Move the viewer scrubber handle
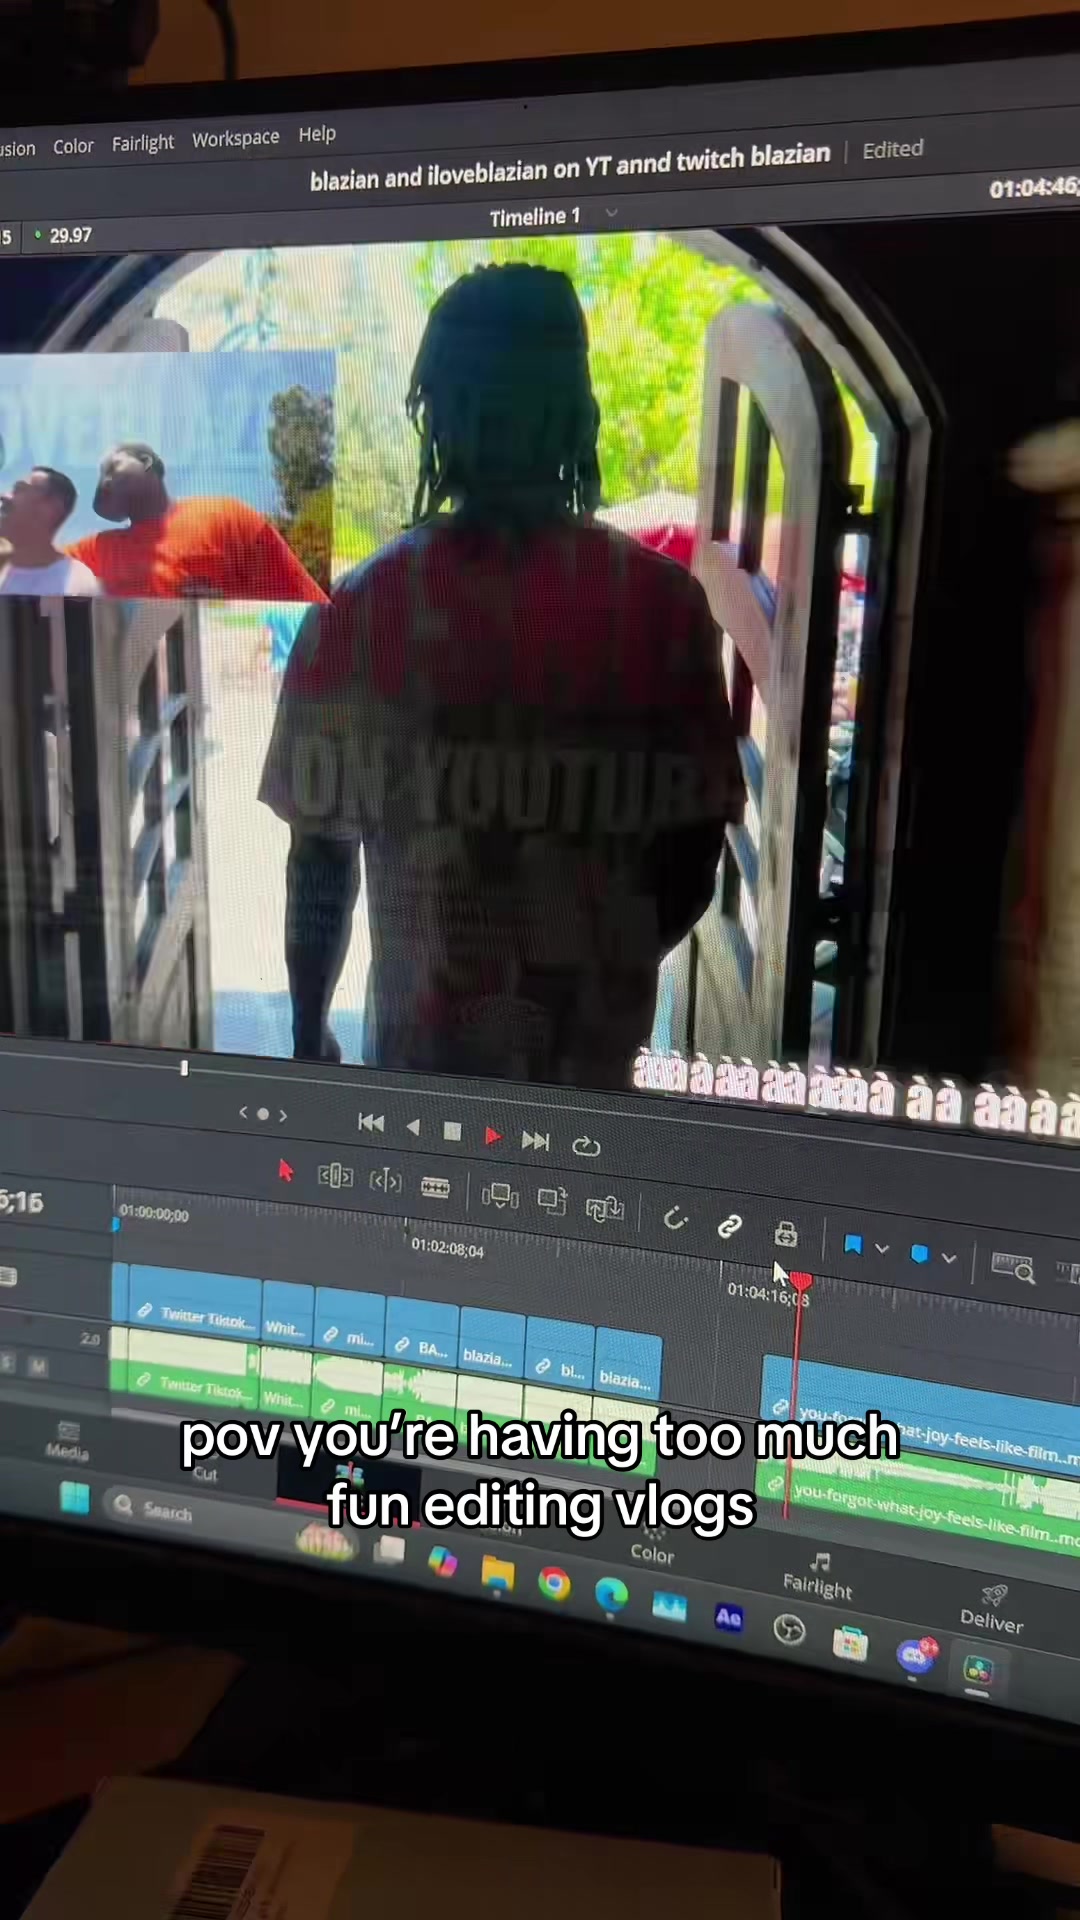 tap(184, 1068)
